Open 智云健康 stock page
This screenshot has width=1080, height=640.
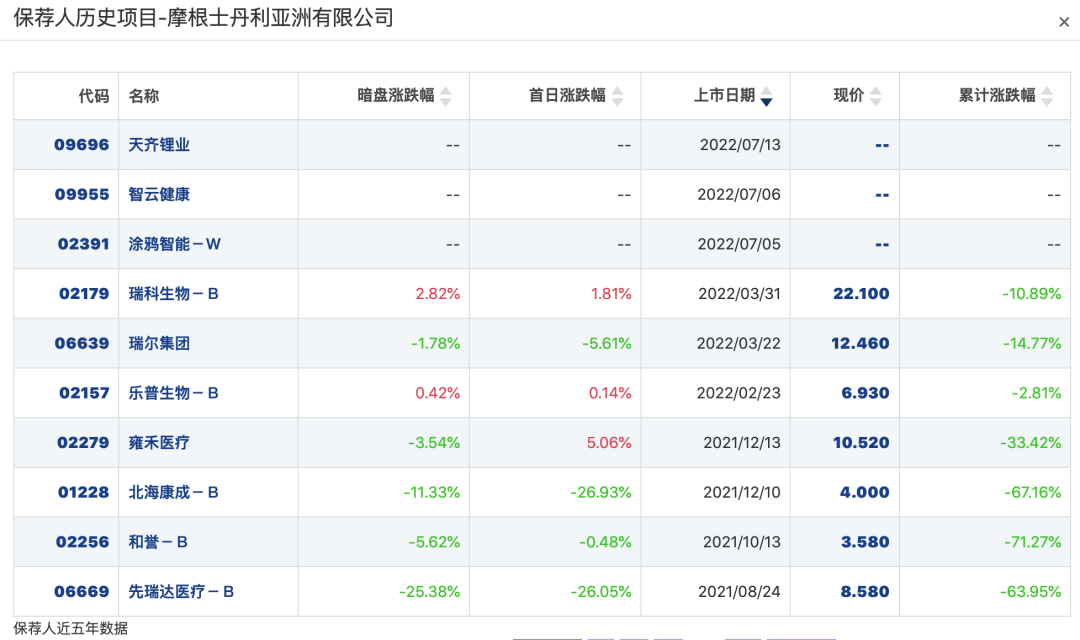click(159, 194)
